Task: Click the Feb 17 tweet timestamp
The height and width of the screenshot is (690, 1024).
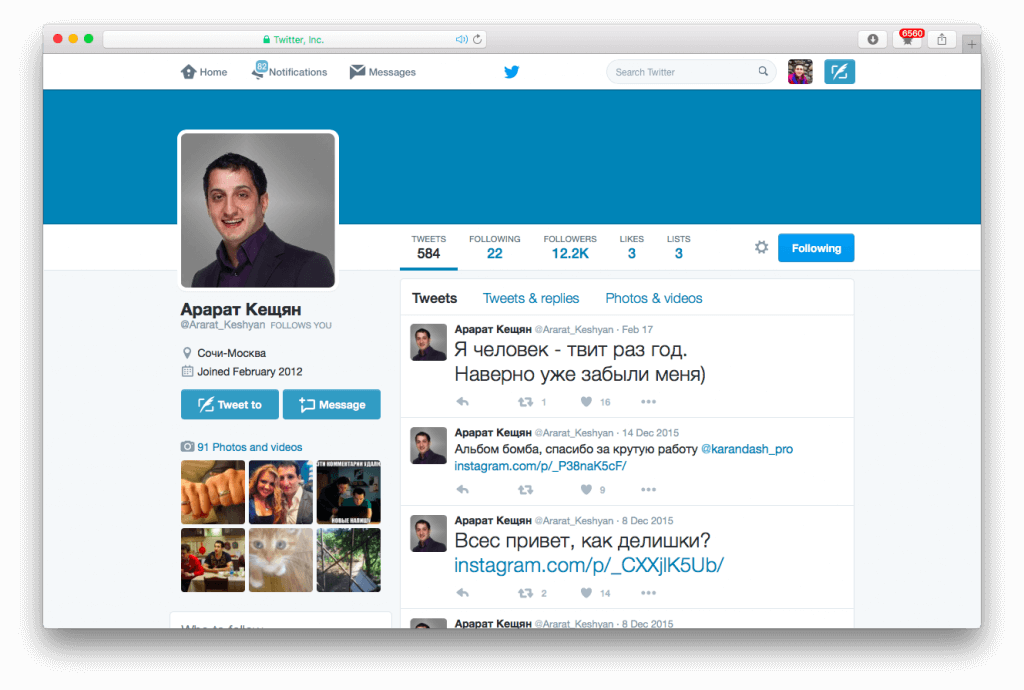Action: 637,330
